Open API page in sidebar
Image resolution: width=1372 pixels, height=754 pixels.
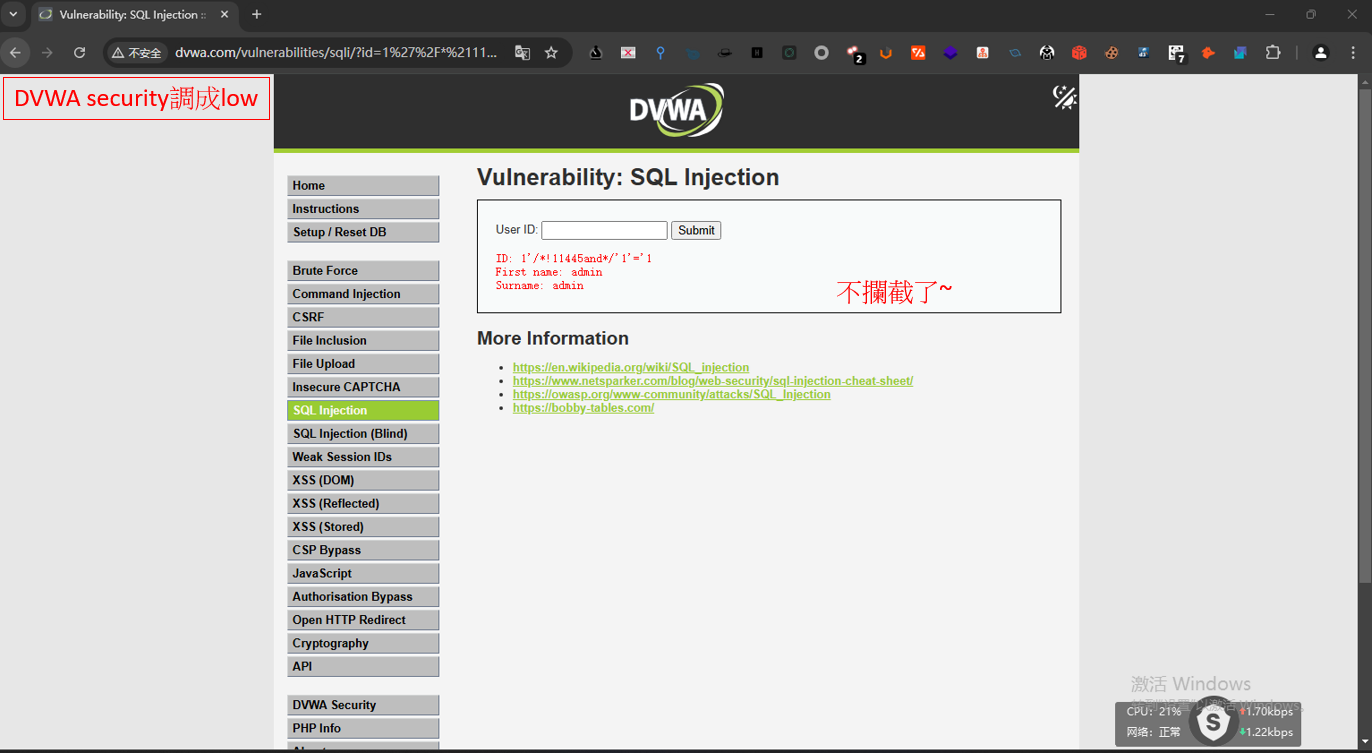tap(363, 667)
